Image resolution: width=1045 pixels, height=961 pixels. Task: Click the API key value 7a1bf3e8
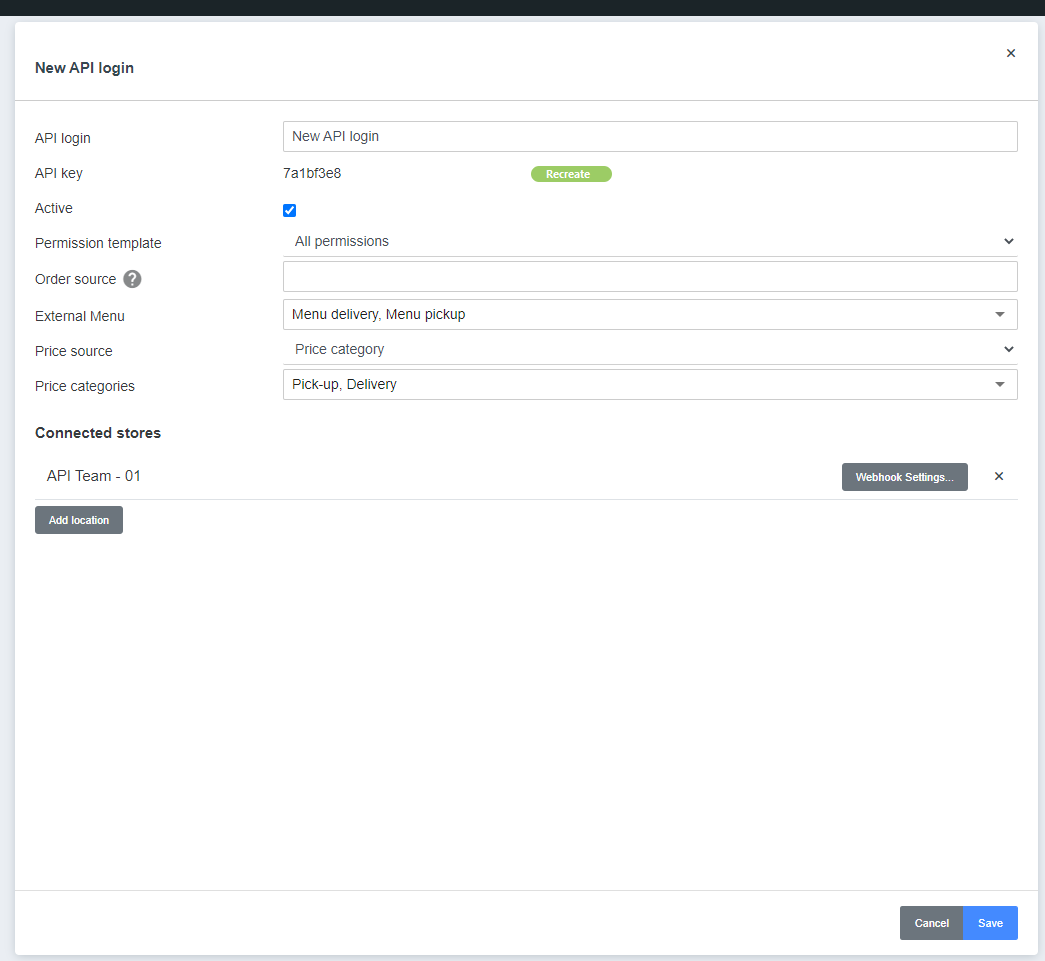312,173
